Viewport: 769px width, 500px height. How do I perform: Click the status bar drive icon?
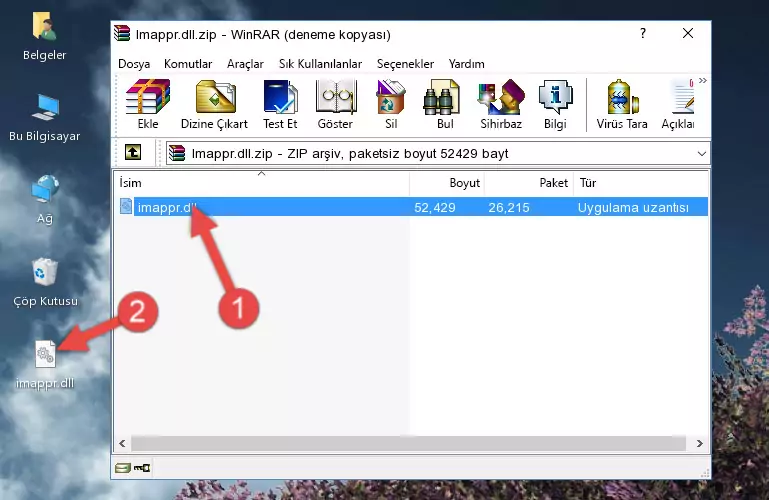[x=123, y=468]
